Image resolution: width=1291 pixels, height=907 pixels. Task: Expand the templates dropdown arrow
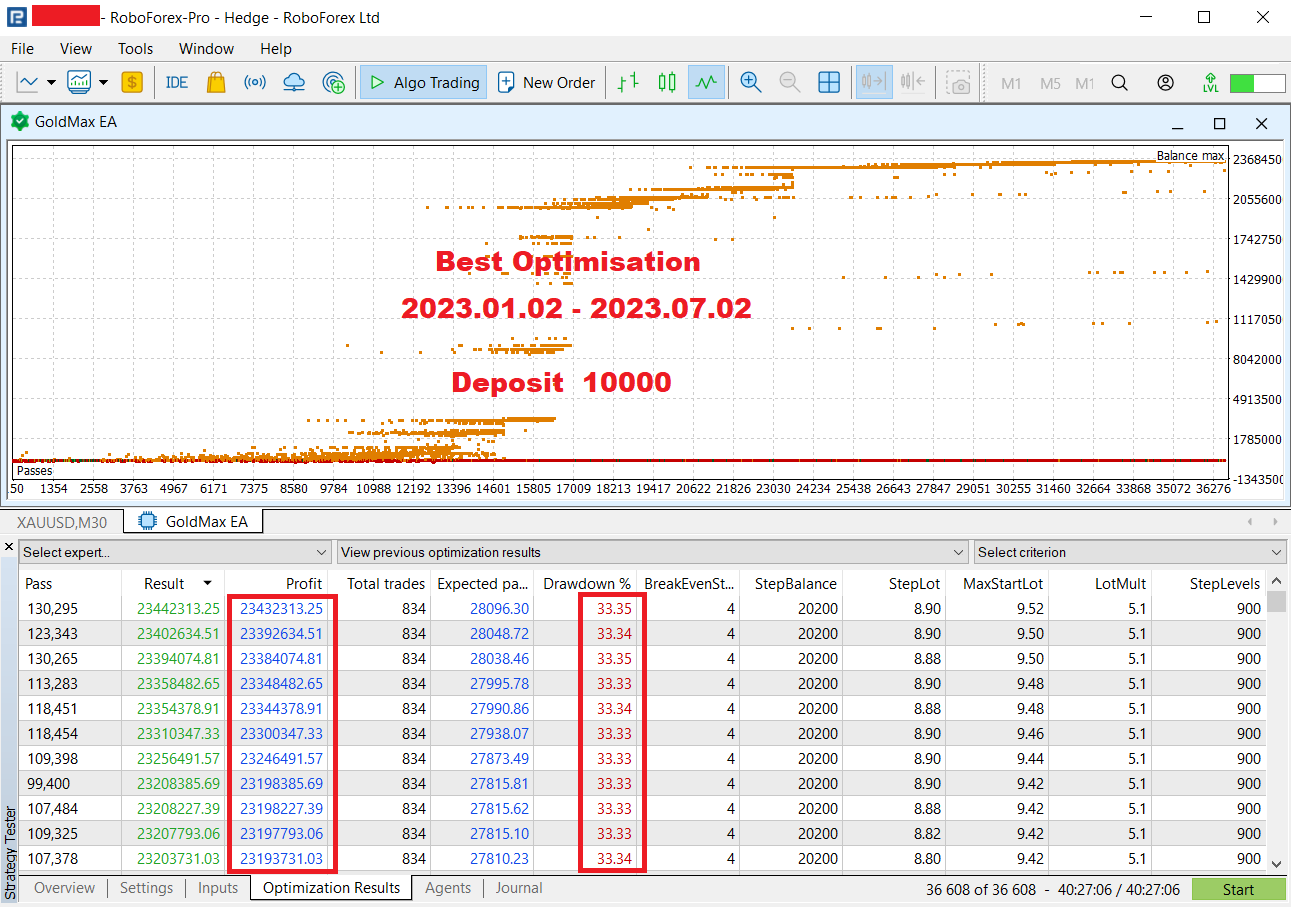(x=103, y=82)
